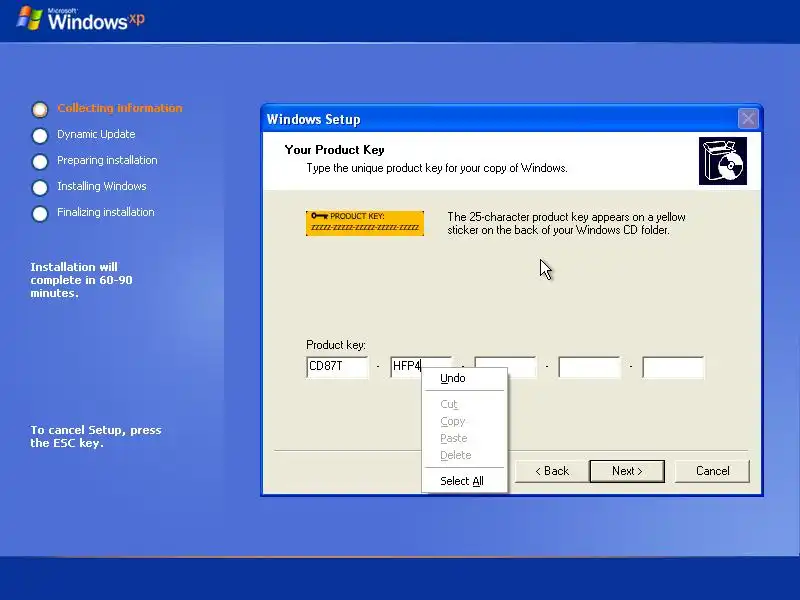This screenshot has height=600, width=800.
Task: Choose Cut from the context menu
Action: 464,404
